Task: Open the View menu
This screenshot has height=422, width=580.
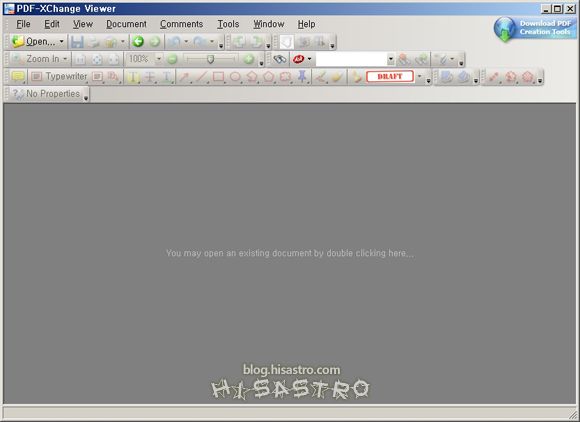Action: [x=82, y=24]
